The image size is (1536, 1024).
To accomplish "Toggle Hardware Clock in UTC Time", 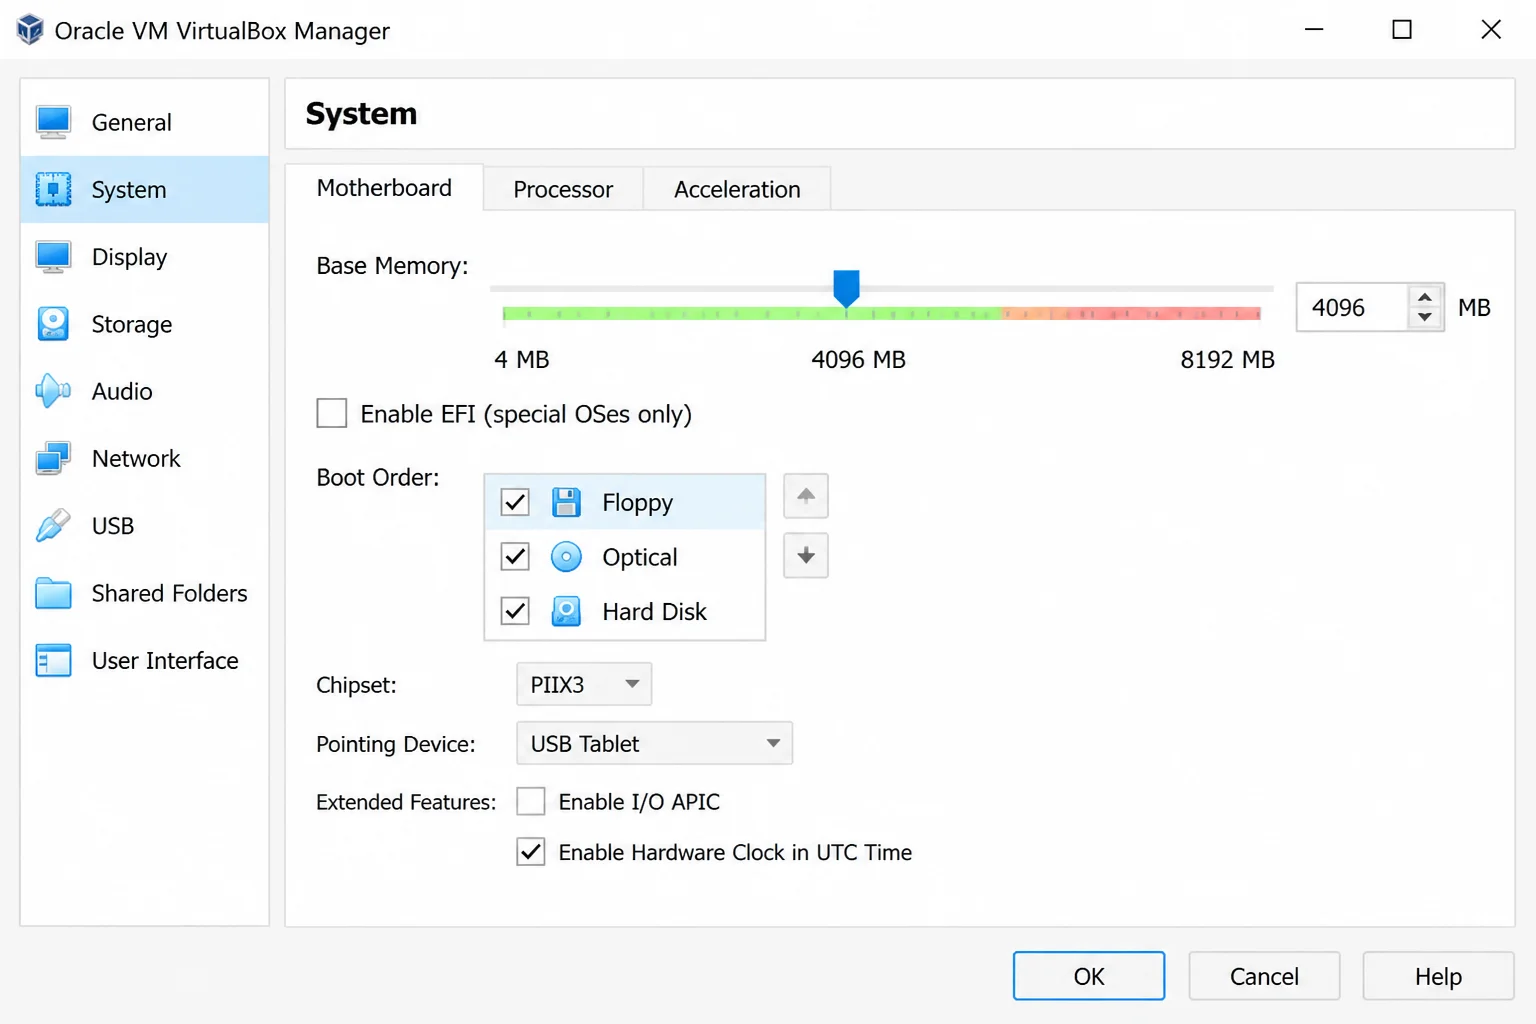I will 531,852.
